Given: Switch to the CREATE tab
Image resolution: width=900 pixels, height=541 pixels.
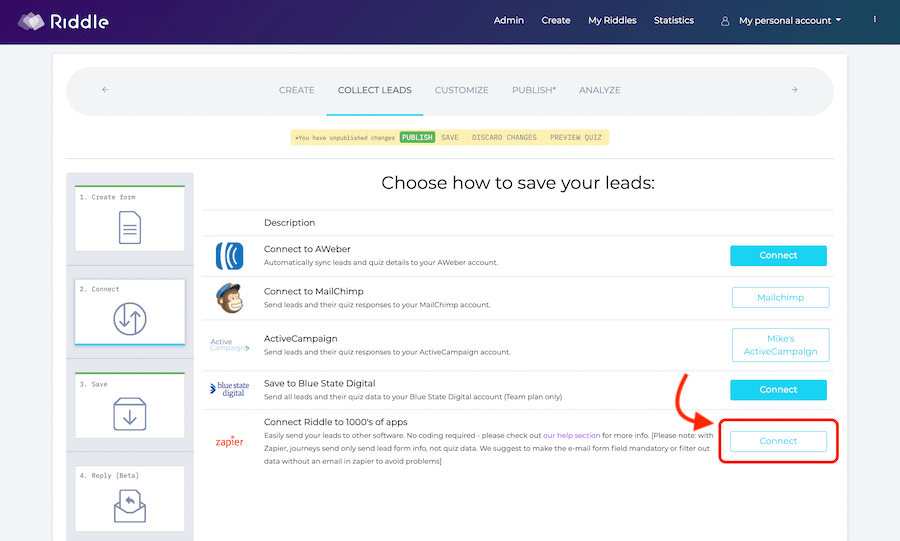Looking at the screenshot, I should [x=297, y=90].
